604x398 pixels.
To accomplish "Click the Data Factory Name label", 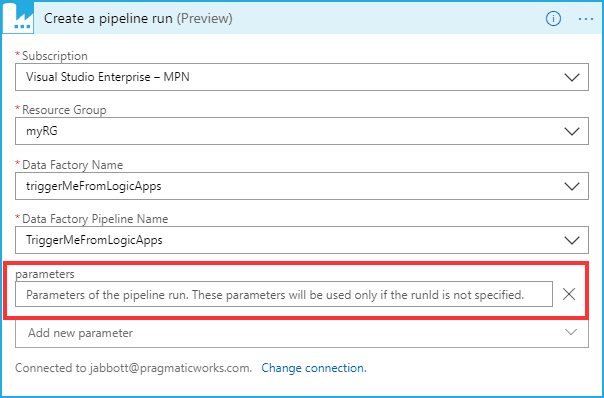I will tap(72, 165).
